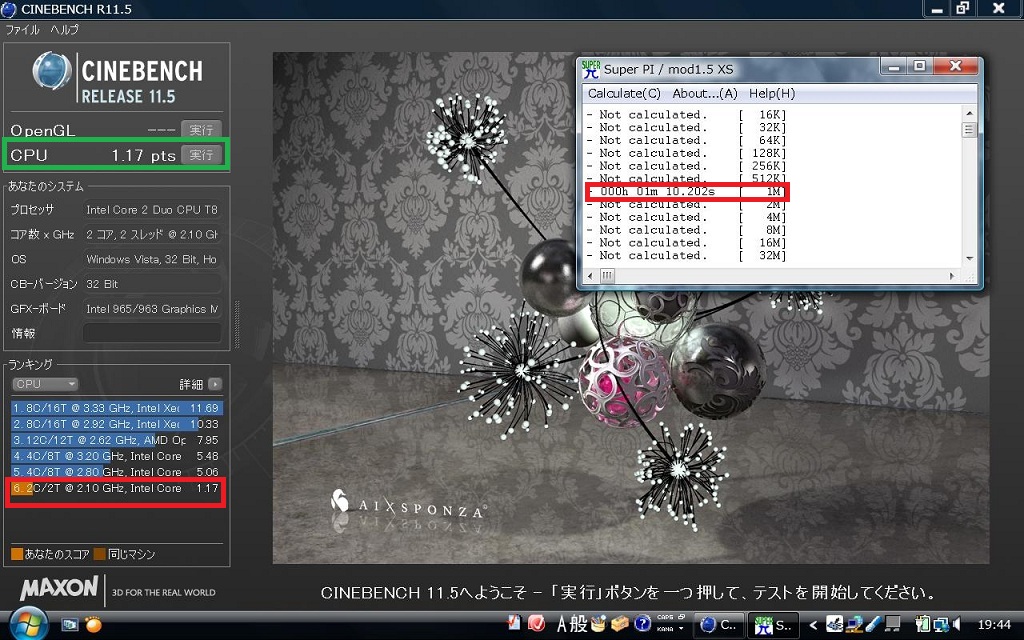Click the switch windows quick launch icon

coord(69,624)
